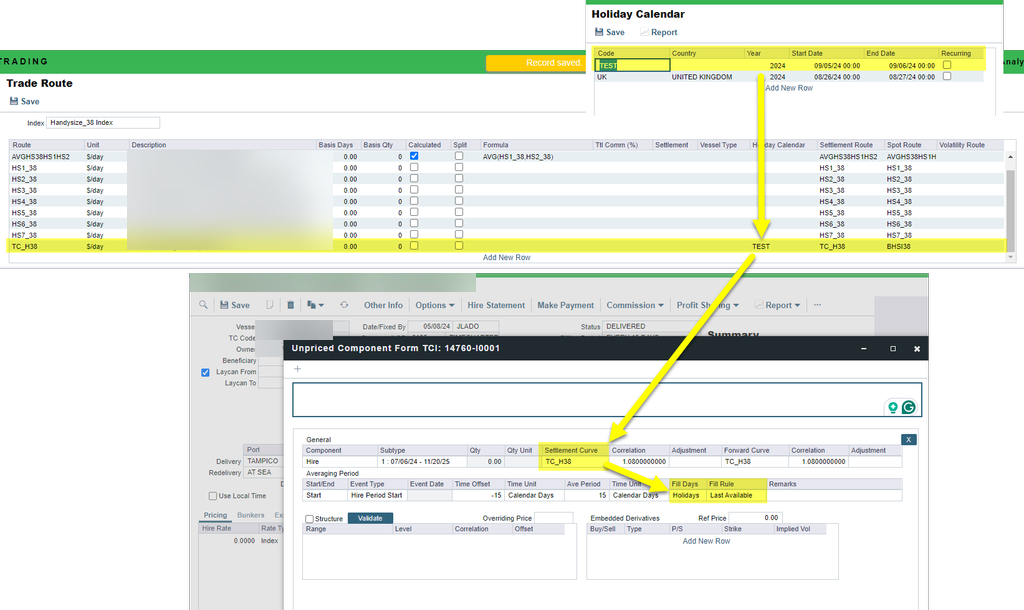This screenshot has width=1024, height=610.
Task: Click the new document icon next to Save
Action: click(269, 305)
